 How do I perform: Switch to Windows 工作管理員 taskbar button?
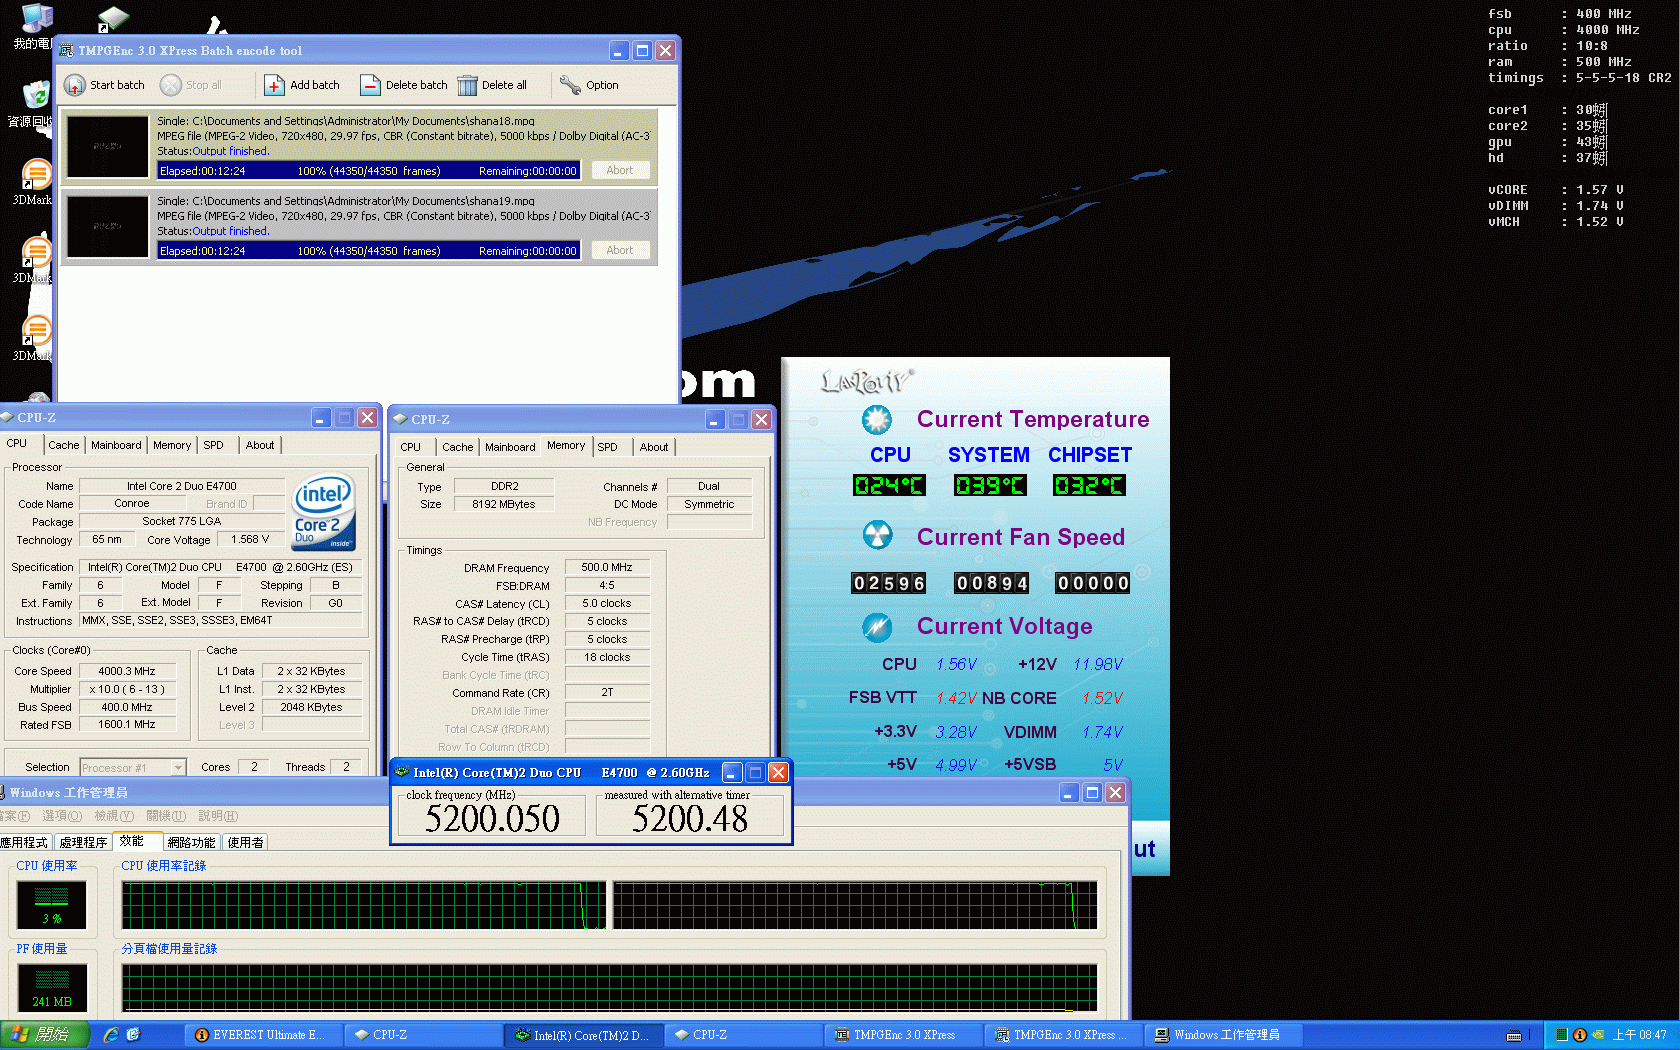1224,1035
